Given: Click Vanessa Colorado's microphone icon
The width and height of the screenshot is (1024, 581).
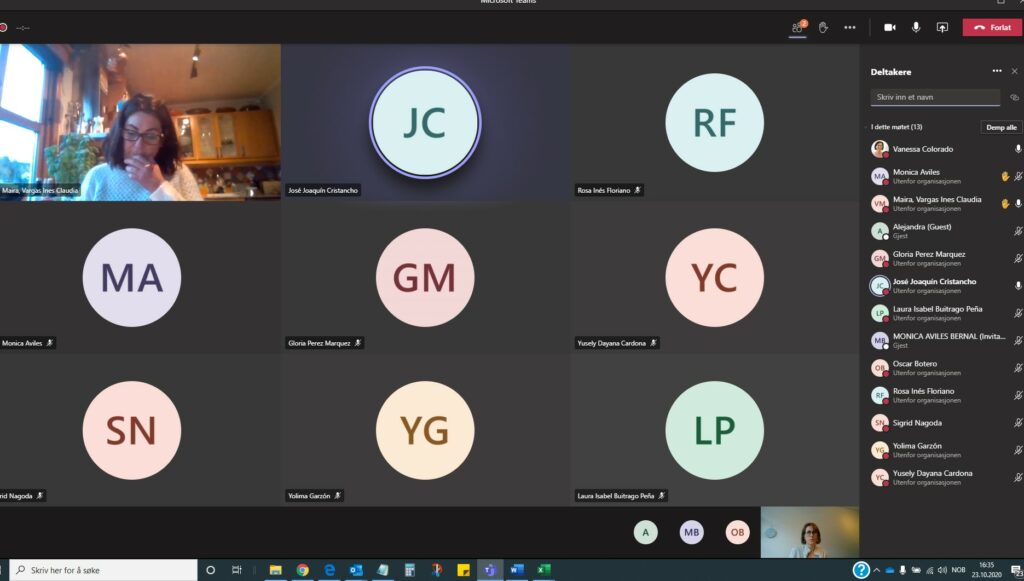Looking at the screenshot, I should pos(1018,149).
